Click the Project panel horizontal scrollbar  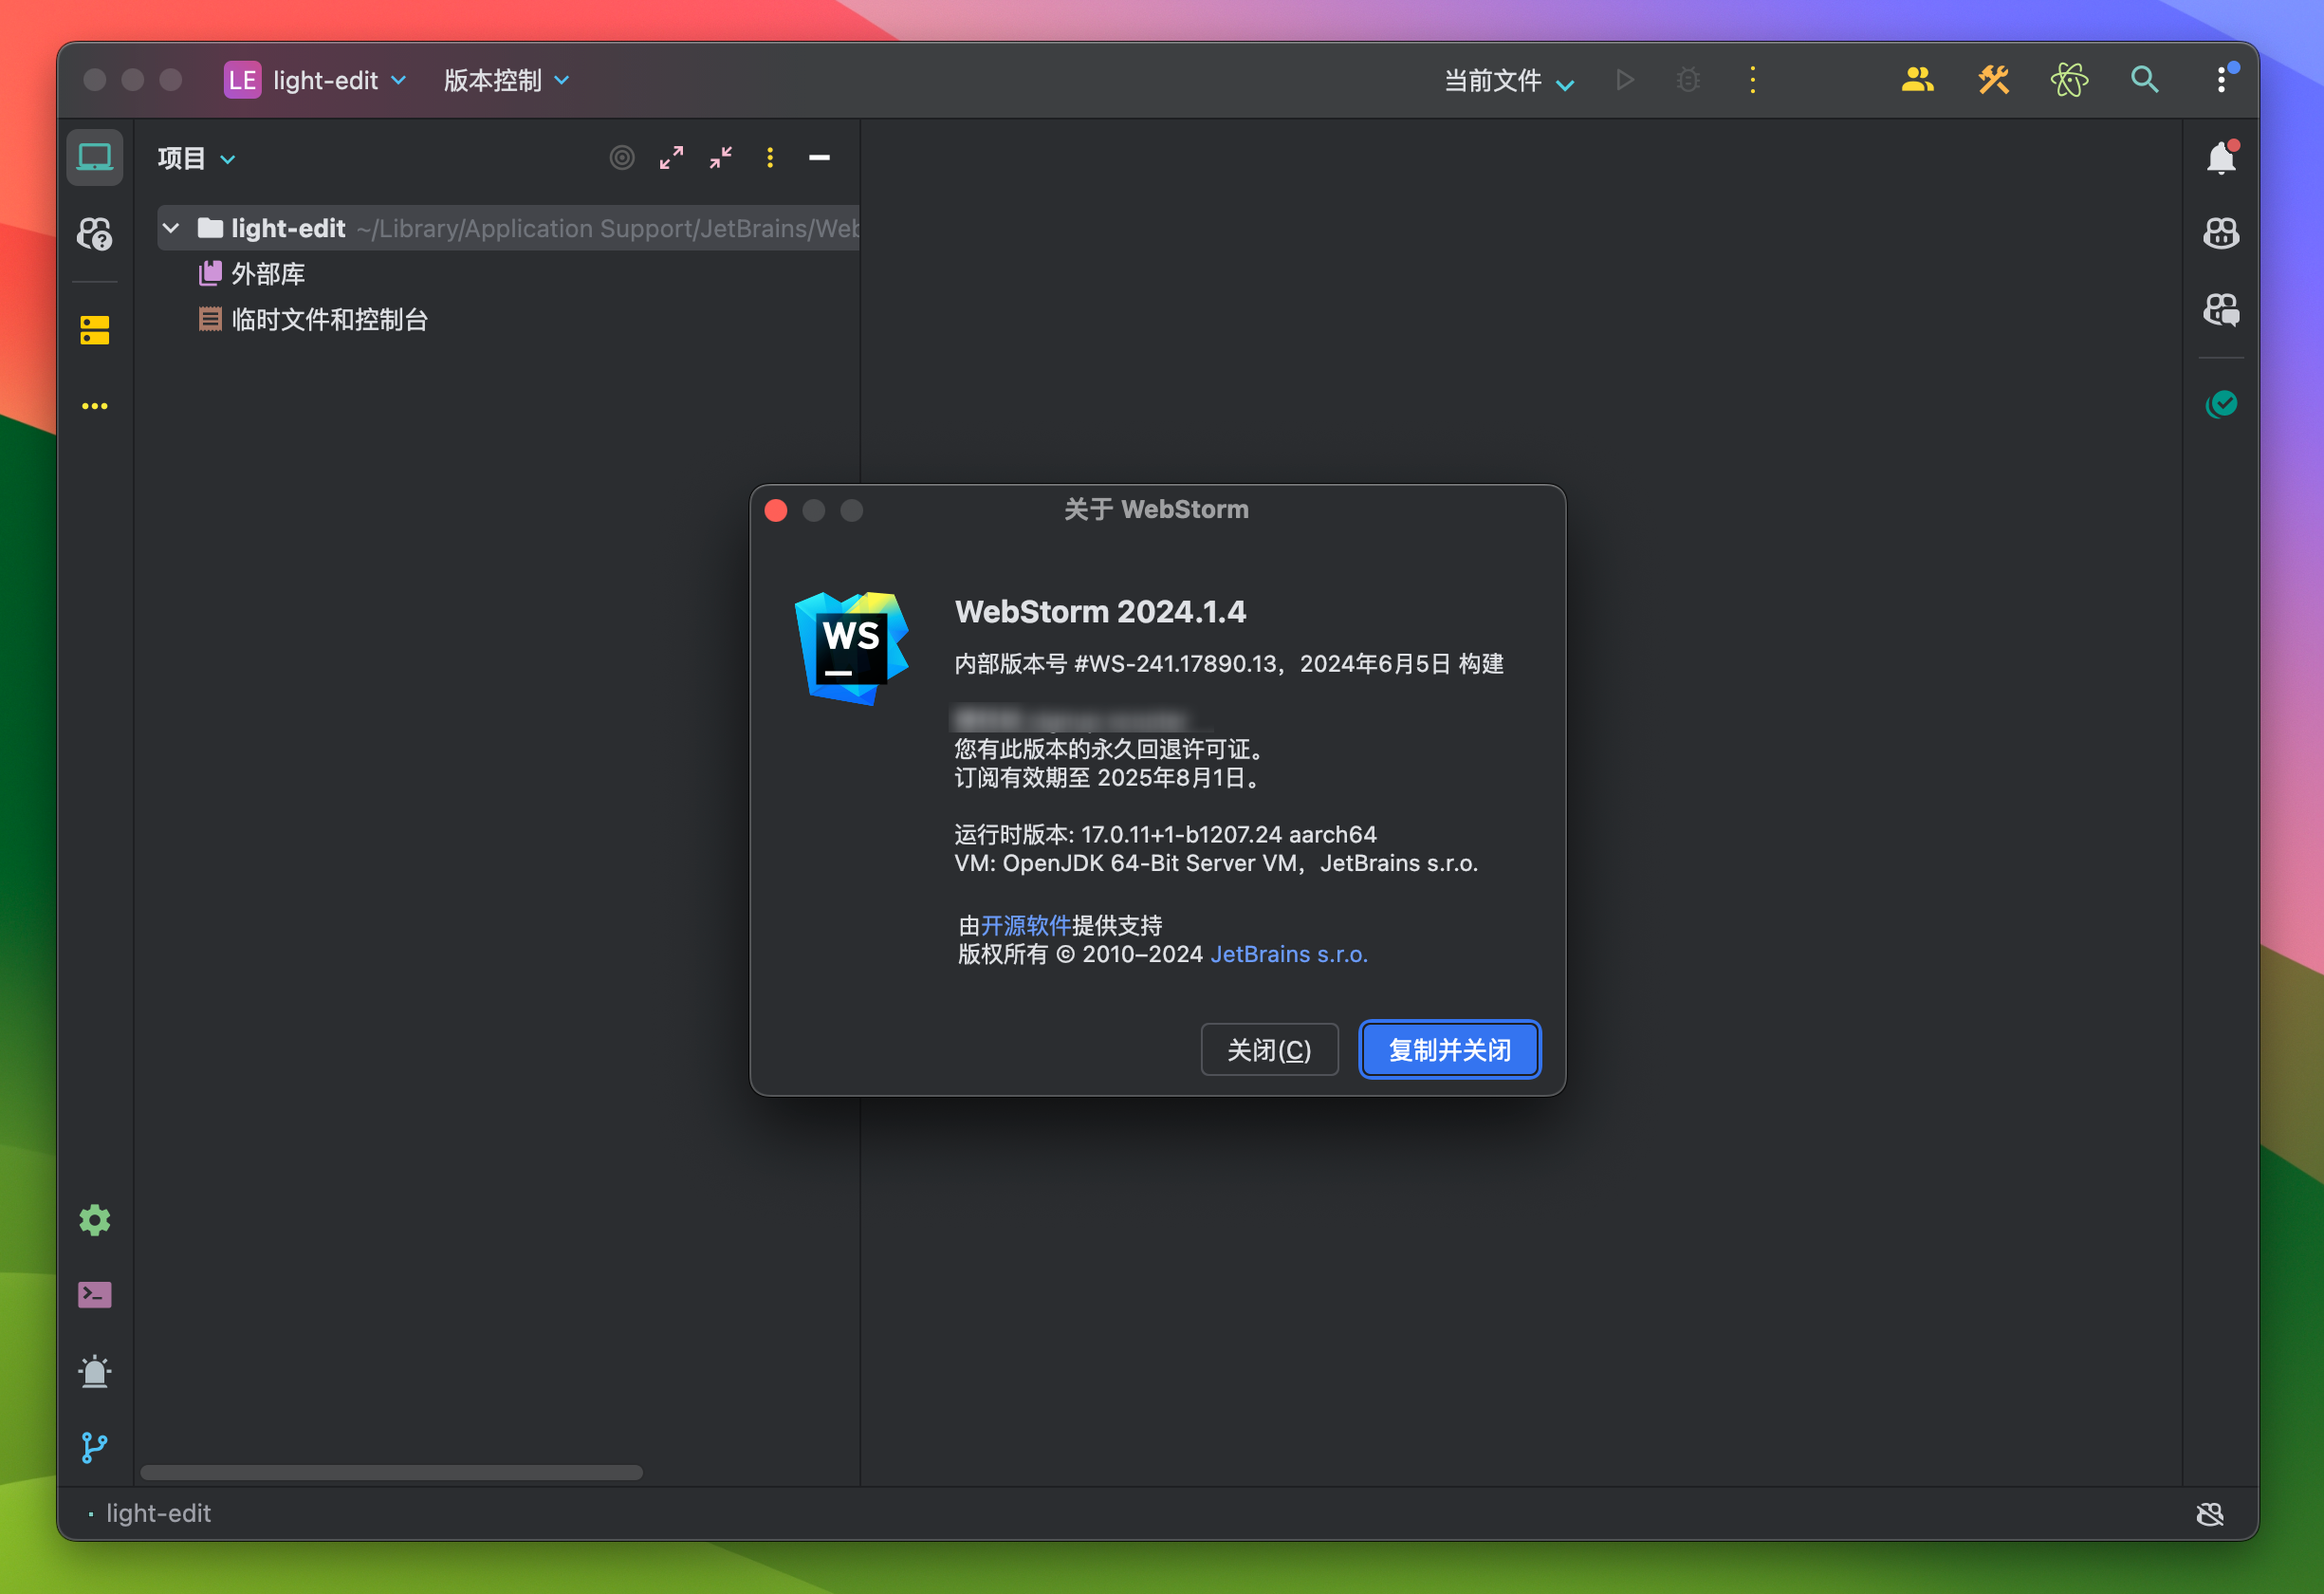pos(391,1472)
